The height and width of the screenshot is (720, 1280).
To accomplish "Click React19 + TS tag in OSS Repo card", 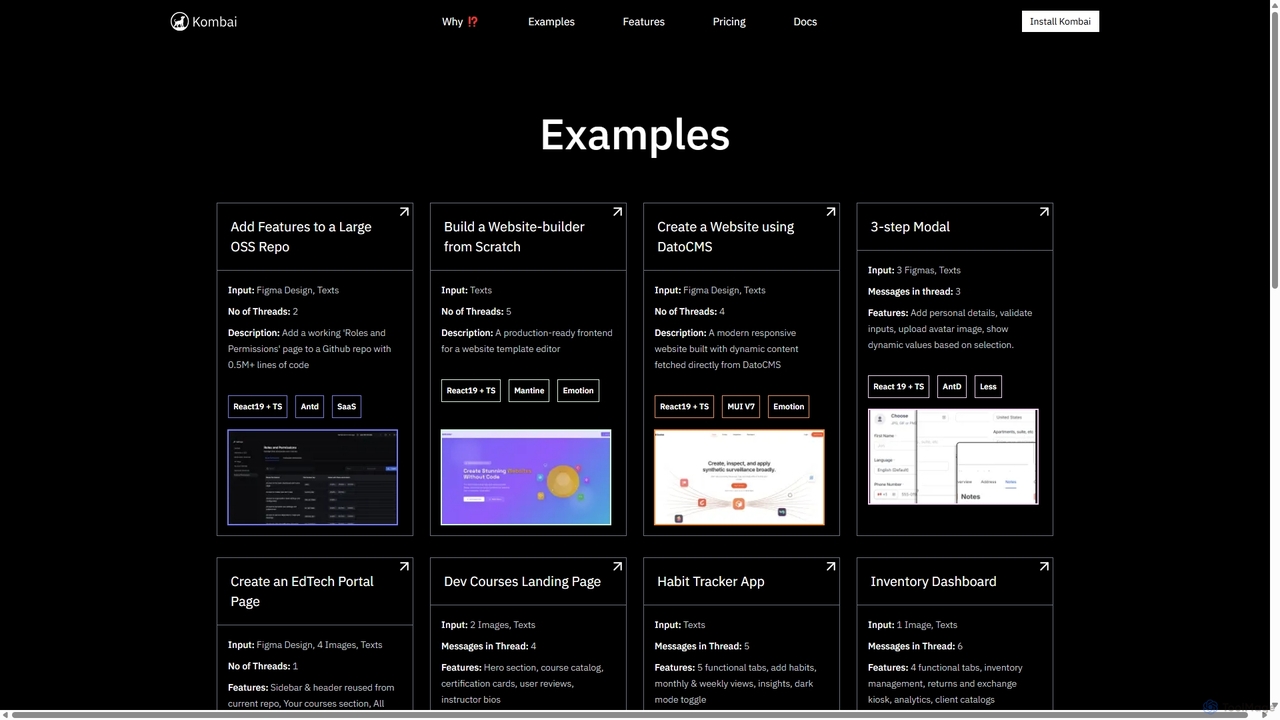I will (258, 406).
